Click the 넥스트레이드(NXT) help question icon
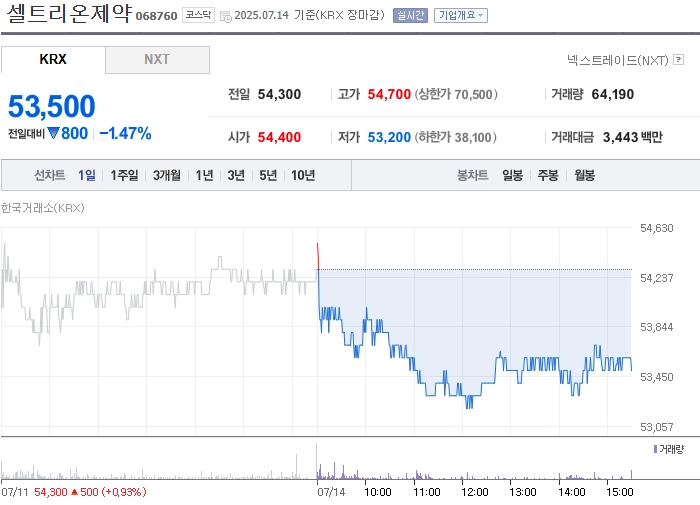This screenshot has width=700, height=505. [679, 59]
